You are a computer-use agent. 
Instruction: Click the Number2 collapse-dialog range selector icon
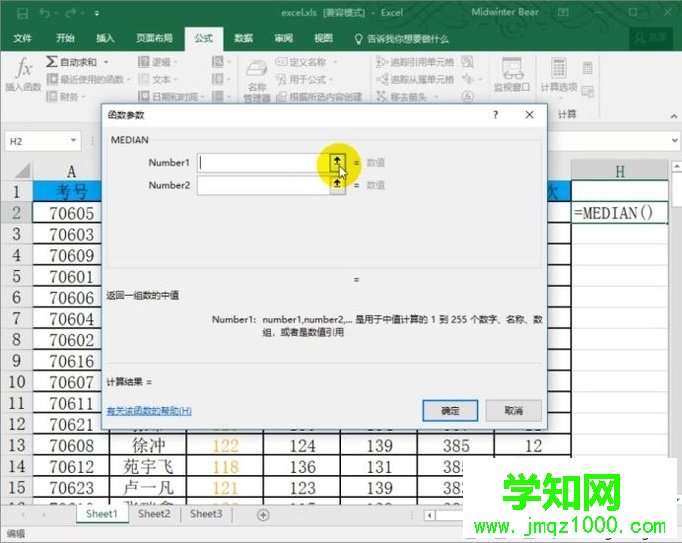(x=337, y=185)
